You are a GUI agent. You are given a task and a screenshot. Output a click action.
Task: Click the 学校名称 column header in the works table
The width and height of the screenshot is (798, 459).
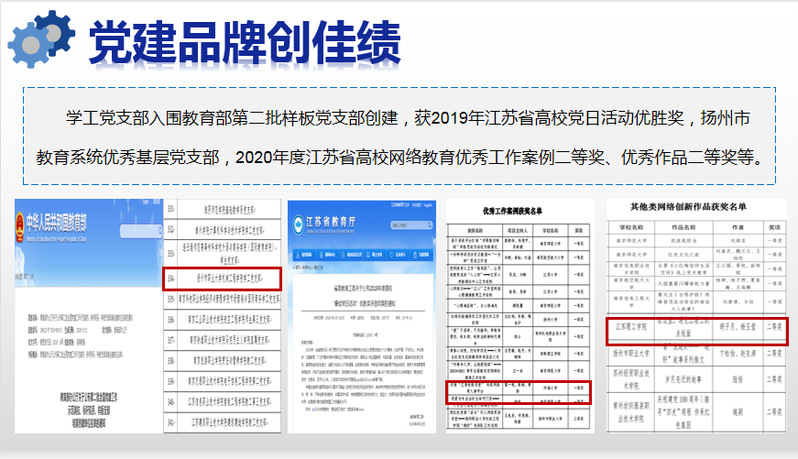click(x=634, y=226)
